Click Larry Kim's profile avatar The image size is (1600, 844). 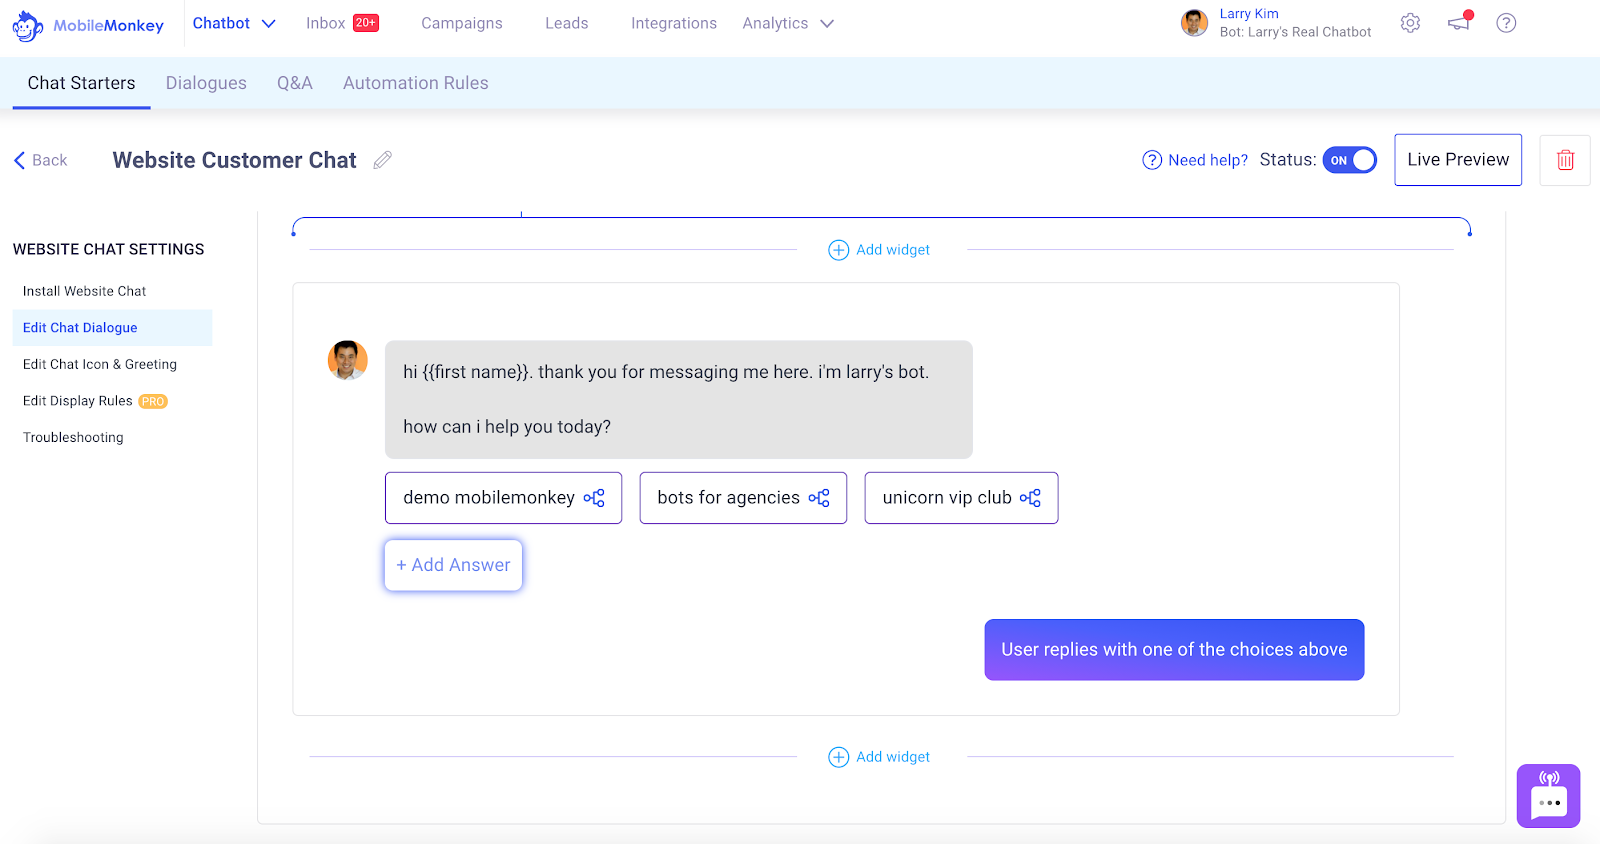(1194, 23)
